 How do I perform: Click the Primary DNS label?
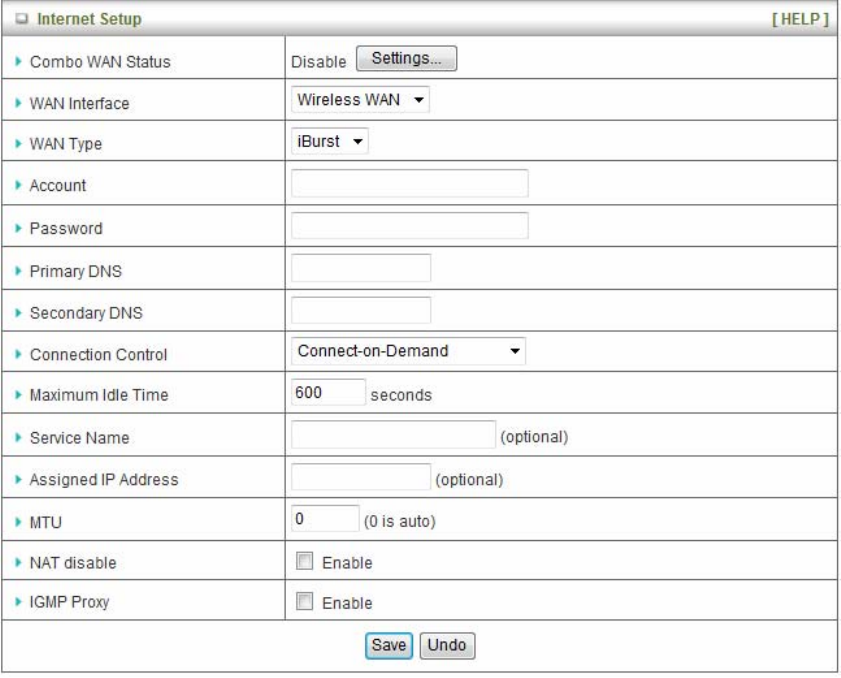pyautogui.click(x=76, y=271)
